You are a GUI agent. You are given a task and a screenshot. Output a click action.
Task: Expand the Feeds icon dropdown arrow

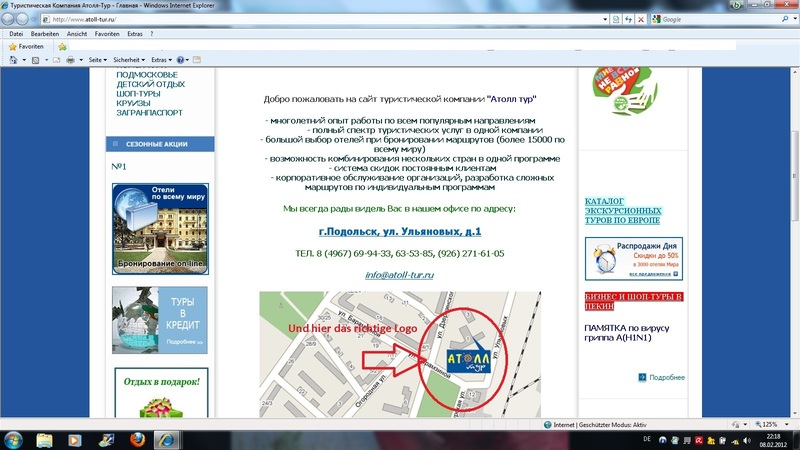pyautogui.click(x=46, y=60)
